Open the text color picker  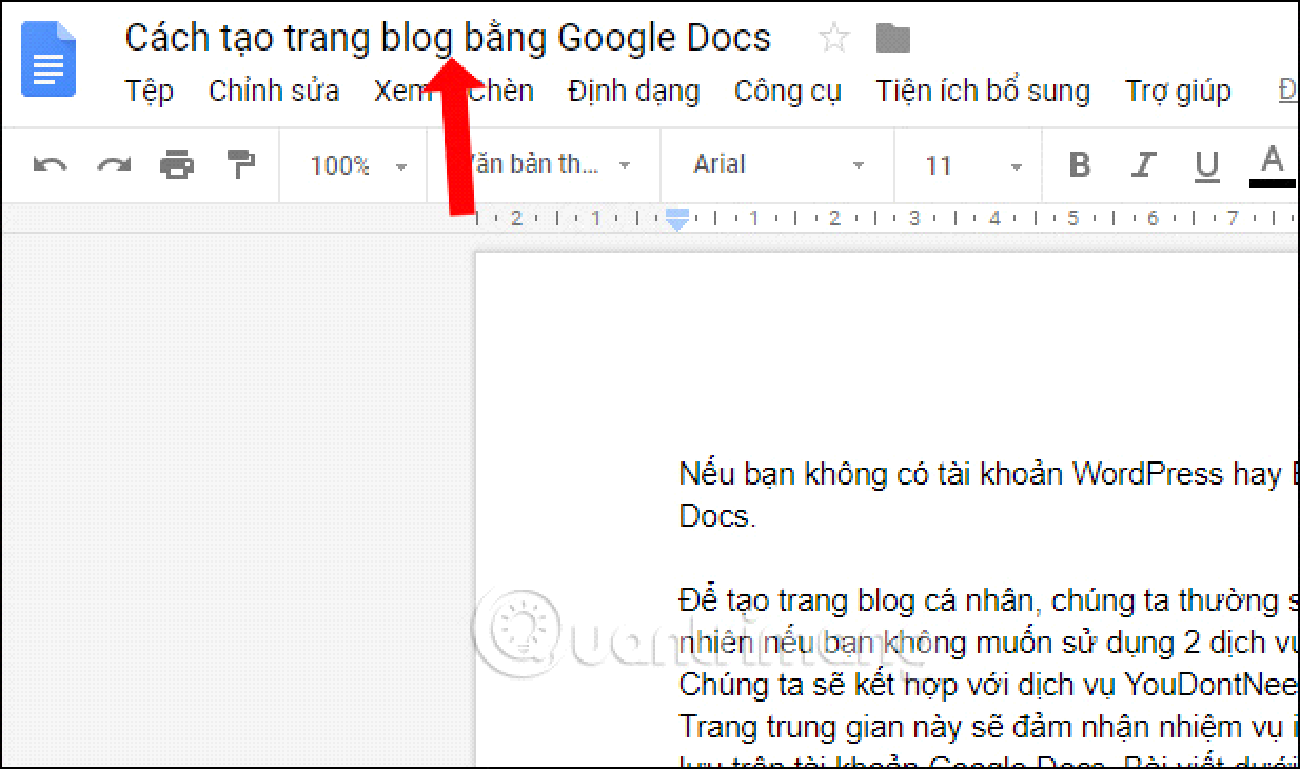click(x=1271, y=166)
